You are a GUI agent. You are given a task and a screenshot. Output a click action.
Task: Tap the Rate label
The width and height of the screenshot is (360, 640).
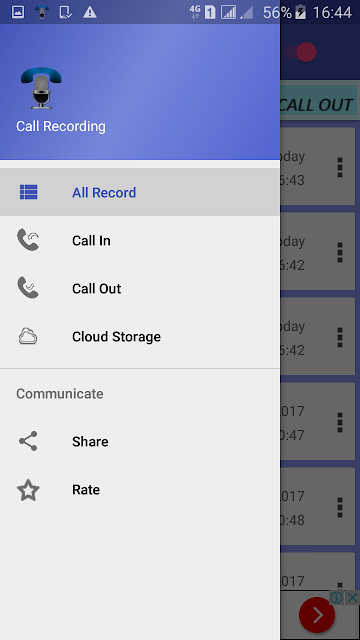pos(86,490)
